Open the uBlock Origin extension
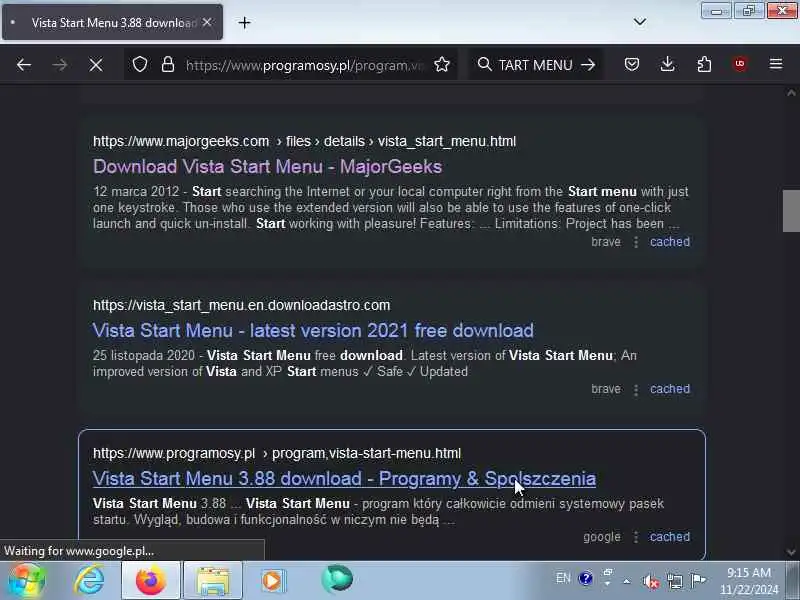The image size is (800, 600). pyautogui.click(x=739, y=64)
